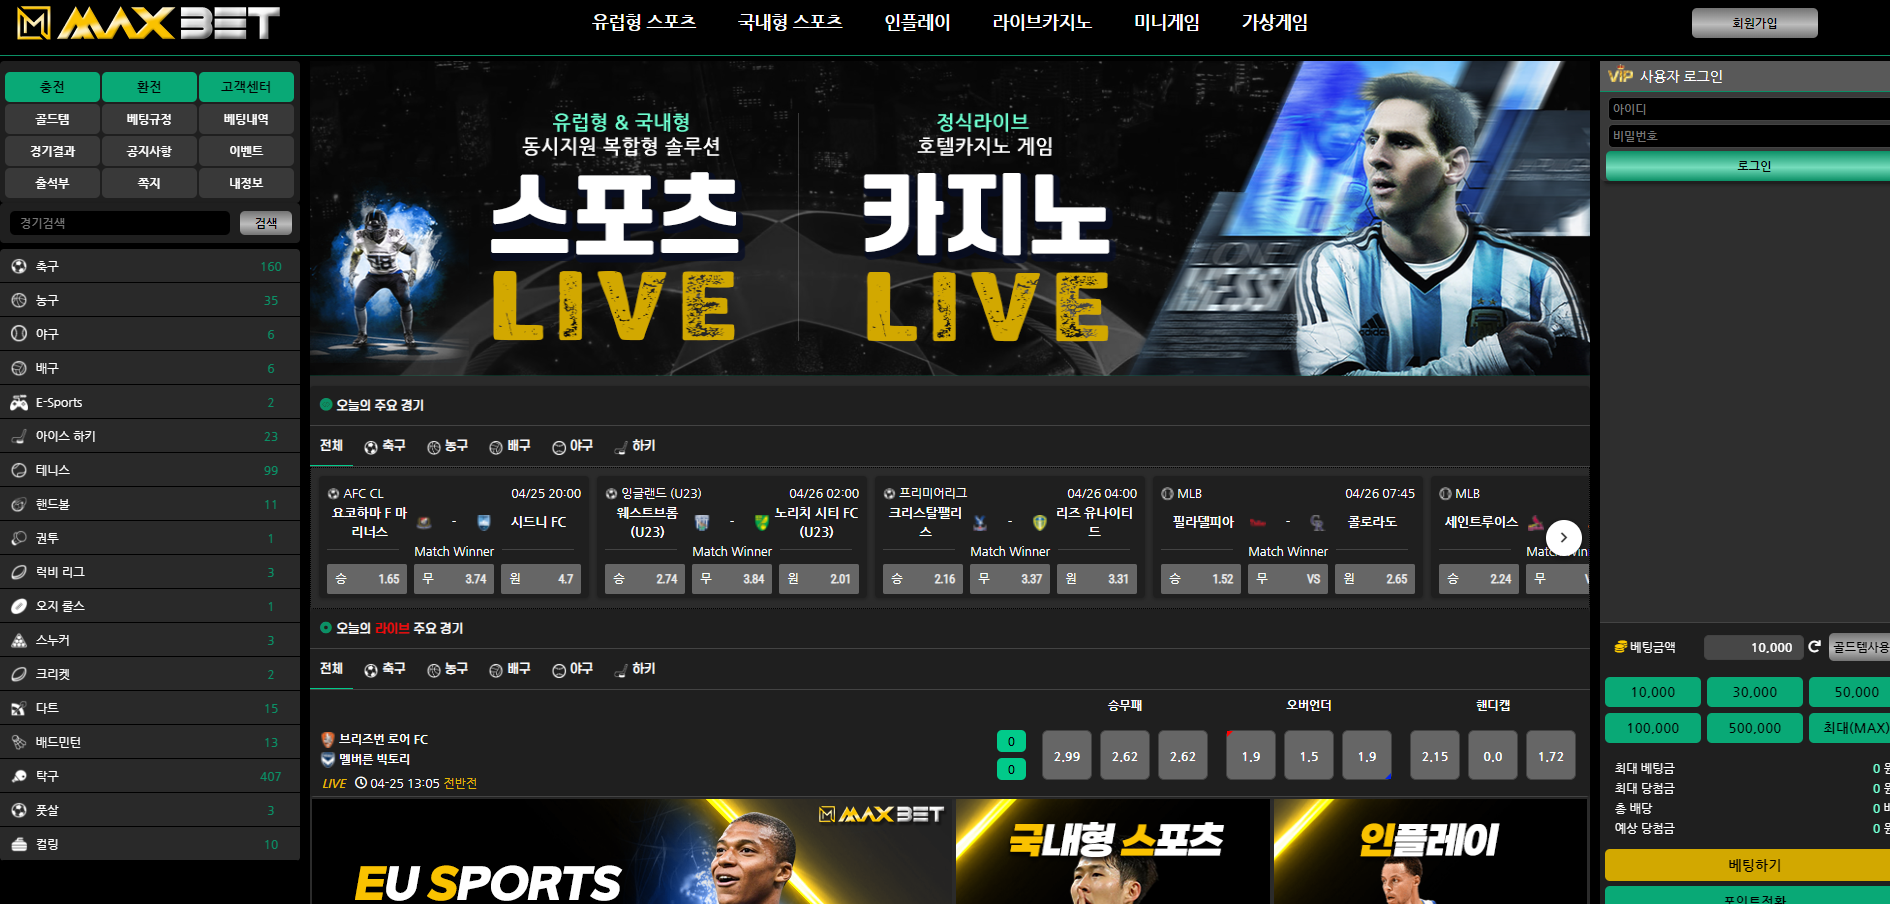Click the refresh icon next to the bet amount

(x=1815, y=647)
